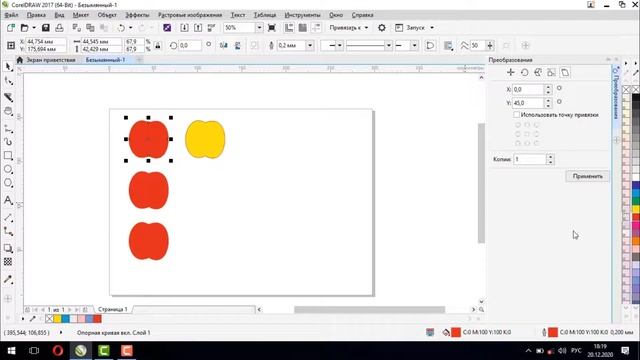The image size is (640, 360).
Task: Open Position tab in Transformations docker
Action: (511, 72)
